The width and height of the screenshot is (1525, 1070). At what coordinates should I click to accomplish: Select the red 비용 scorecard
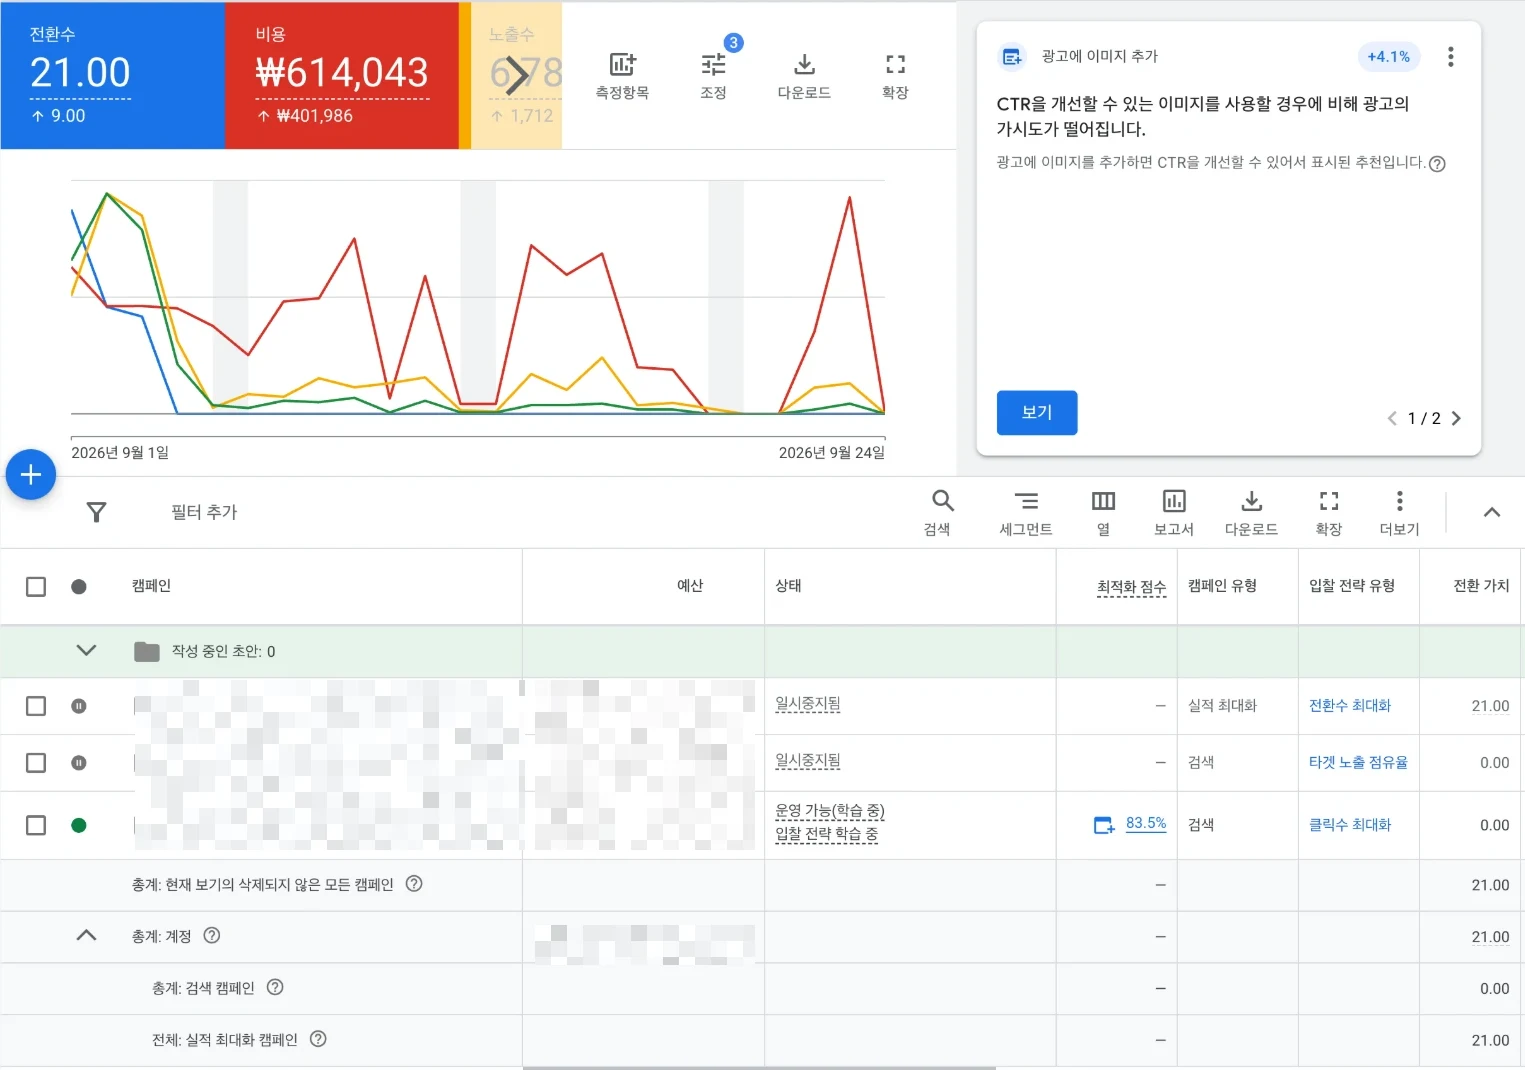pyautogui.click(x=342, y=75)
